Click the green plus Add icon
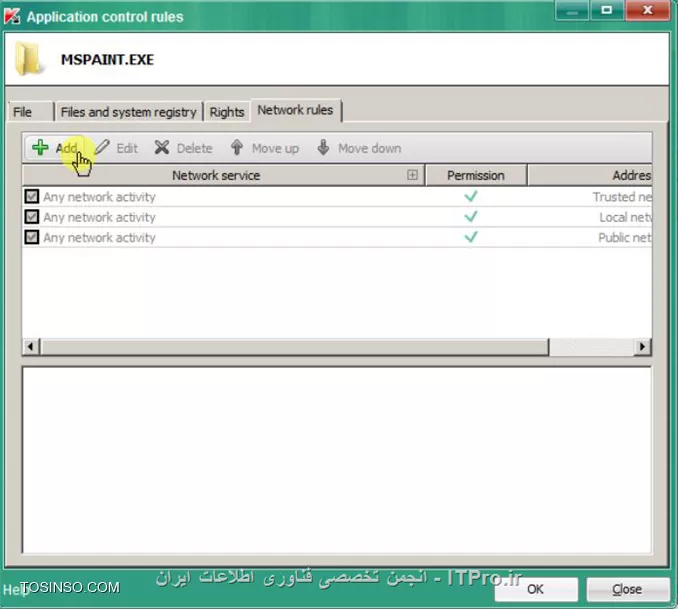Screen dimensions: 678x609 [40, 147]
